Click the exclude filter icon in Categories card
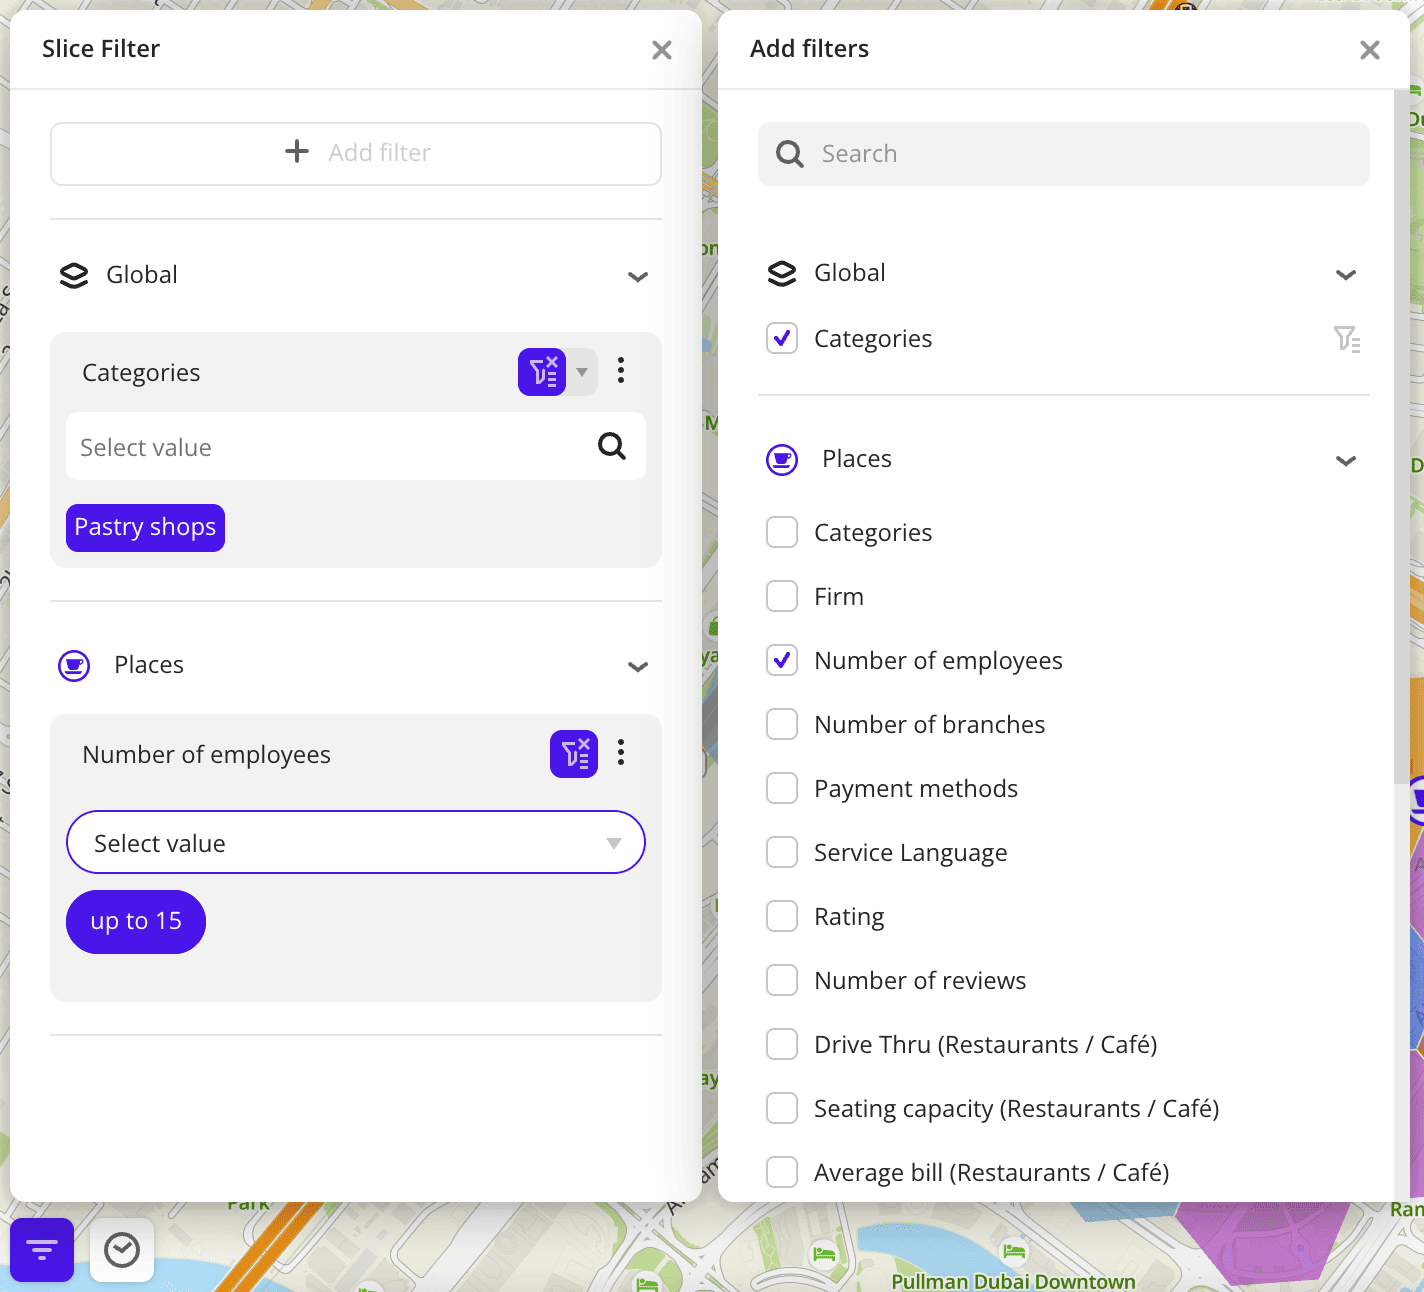 (542, 372)
